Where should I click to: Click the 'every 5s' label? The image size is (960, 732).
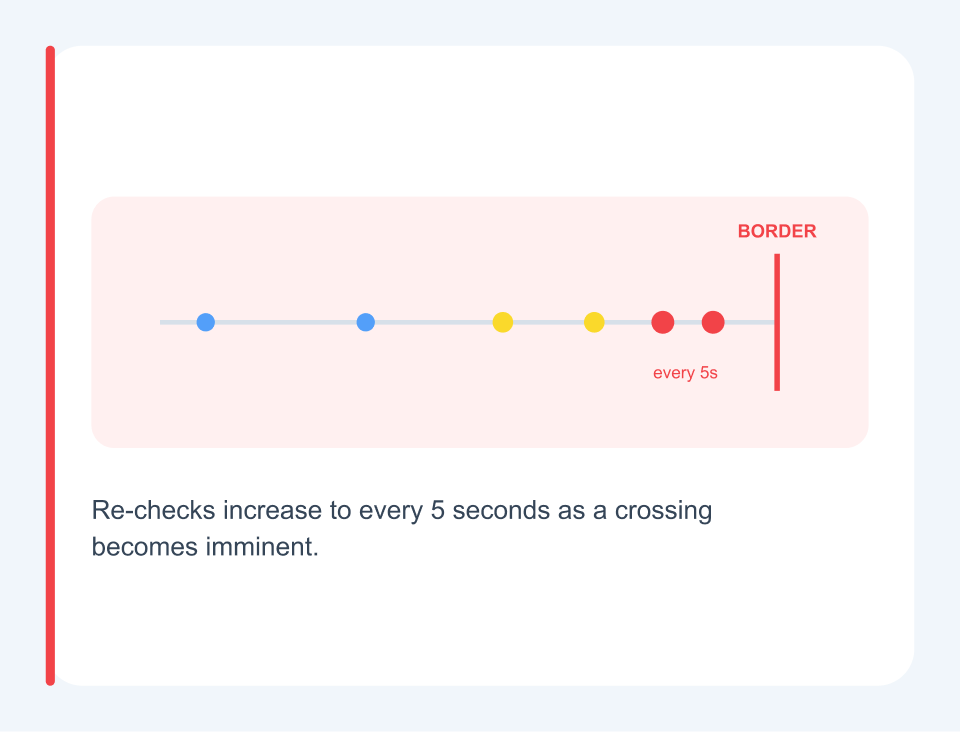(x=685, y=373)
